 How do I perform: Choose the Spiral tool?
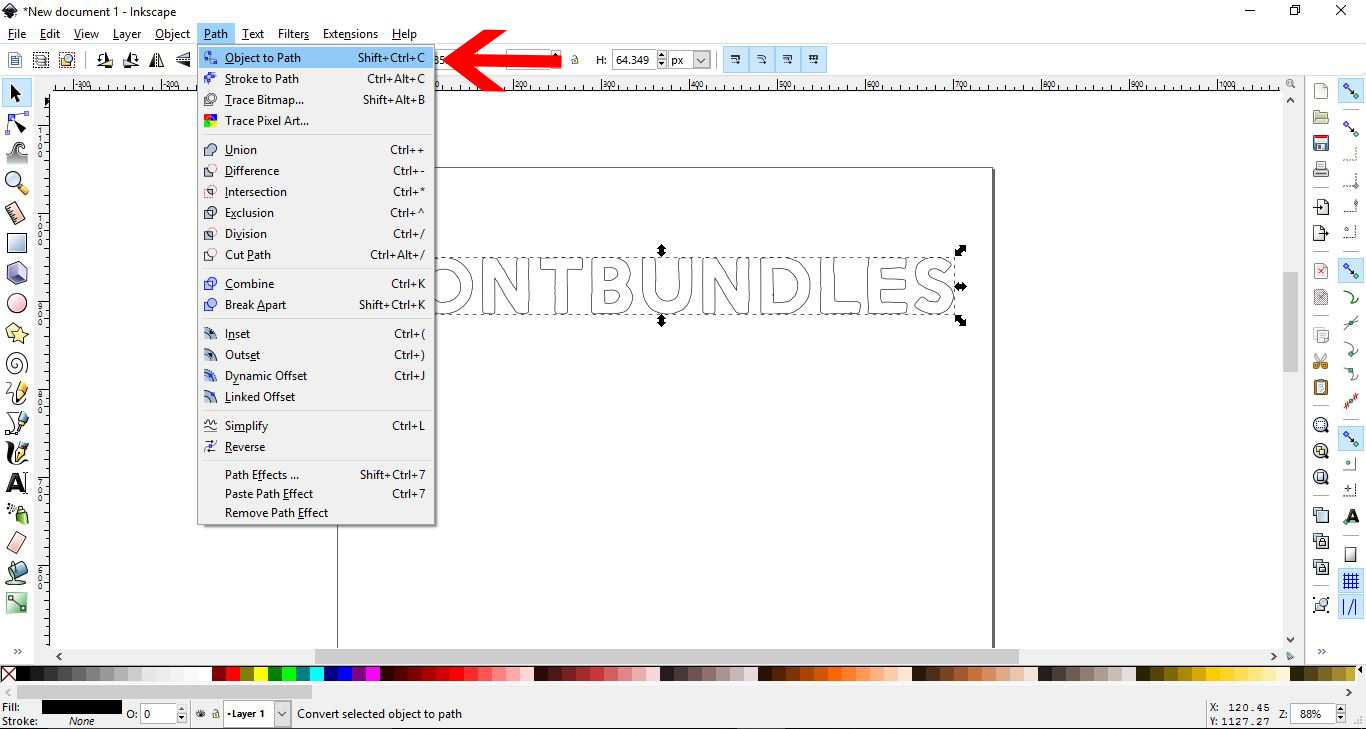click(16, 363)
